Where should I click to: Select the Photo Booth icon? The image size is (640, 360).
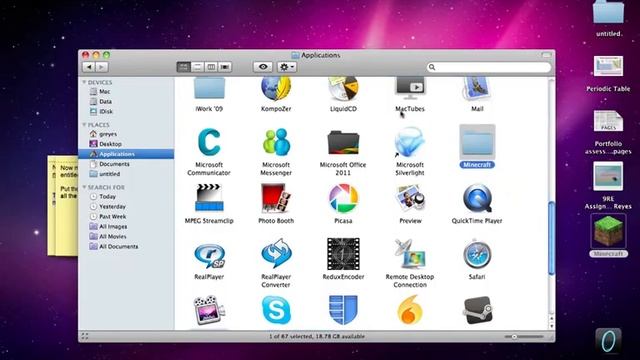coord(276,198)
